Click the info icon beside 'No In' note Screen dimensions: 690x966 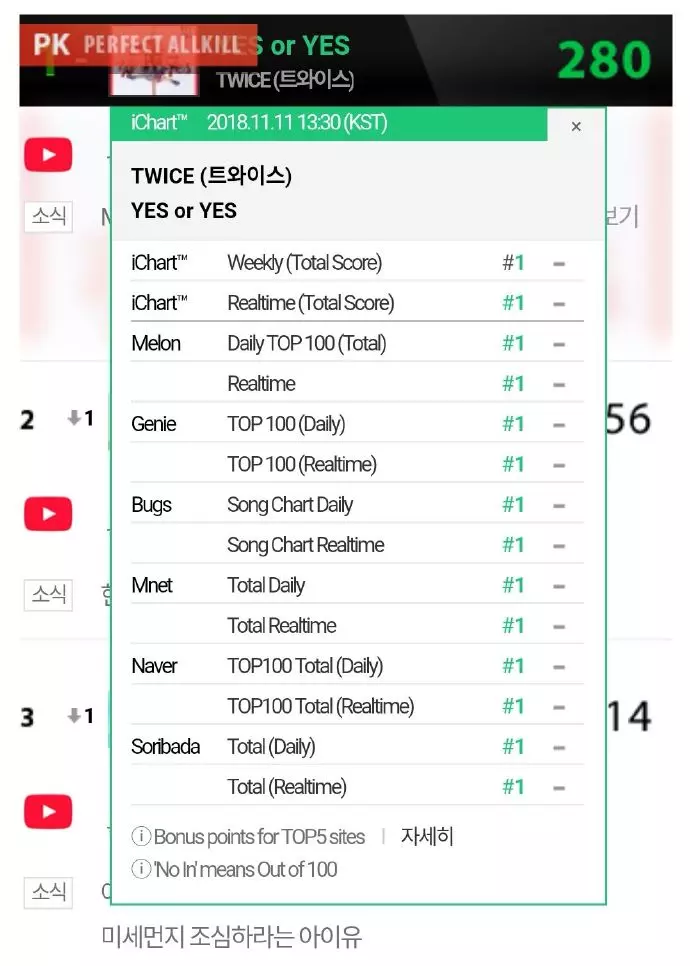(141, 869)
